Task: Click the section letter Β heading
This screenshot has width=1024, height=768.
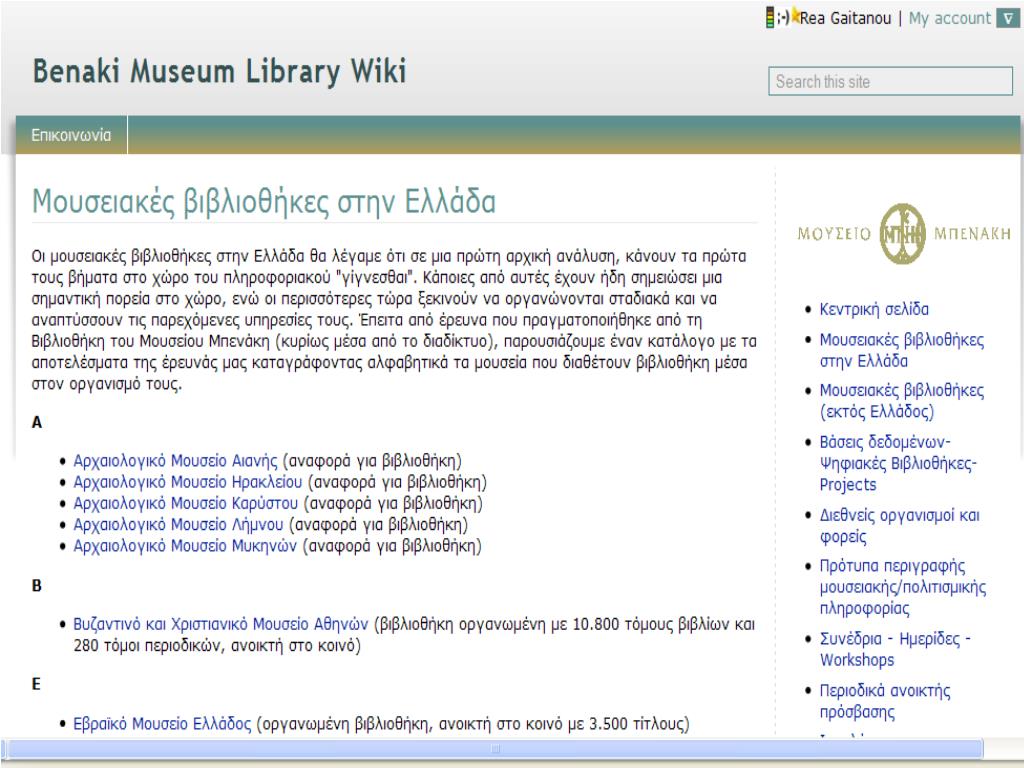Action: (x=37, y=585)
